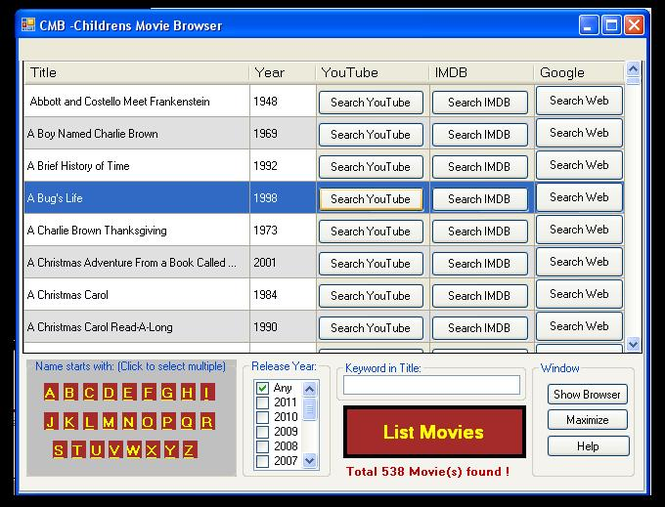Image resolution: width=665 pixels, height=507 pixels.
Task: Select letter J filter tile
Action: click(x=50, y=422)
